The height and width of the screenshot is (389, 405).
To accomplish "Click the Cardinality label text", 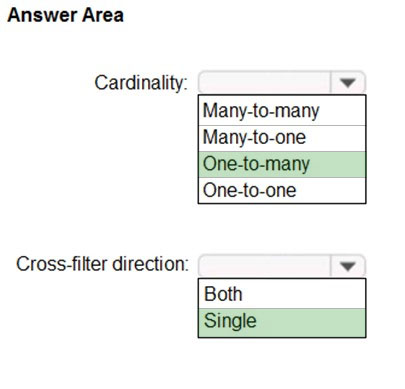I will tap(141, 83).
